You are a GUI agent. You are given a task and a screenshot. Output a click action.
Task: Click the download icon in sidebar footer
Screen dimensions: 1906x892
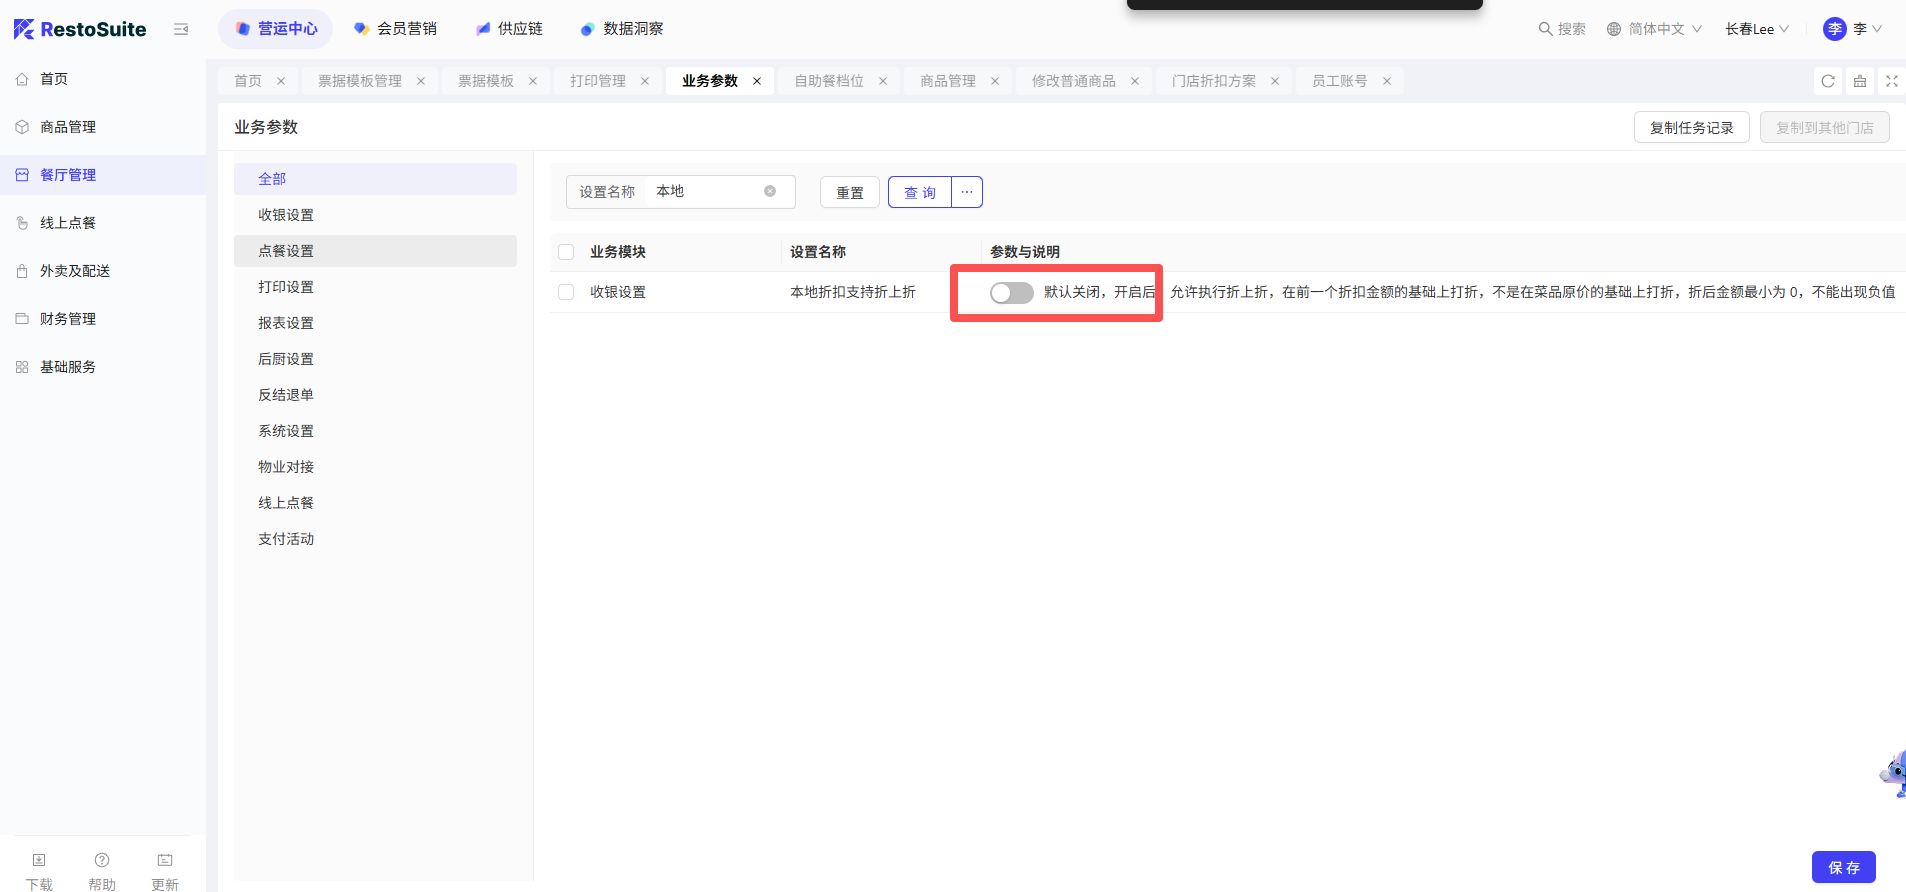pyautogui.click(x=39, y=861)
